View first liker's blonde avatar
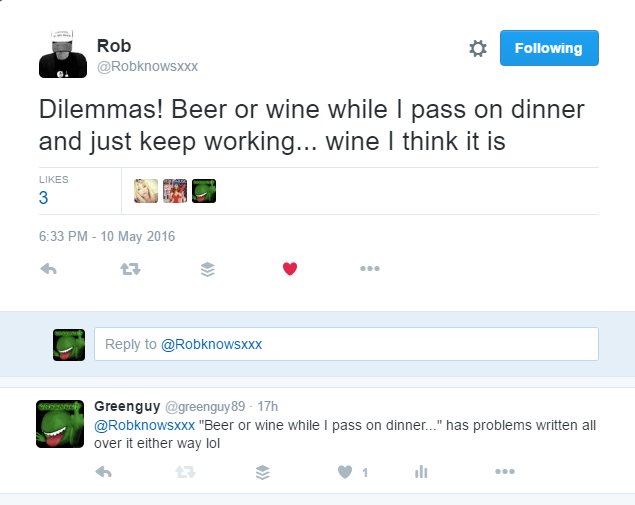The image size is (635, 505). (146, 190)
